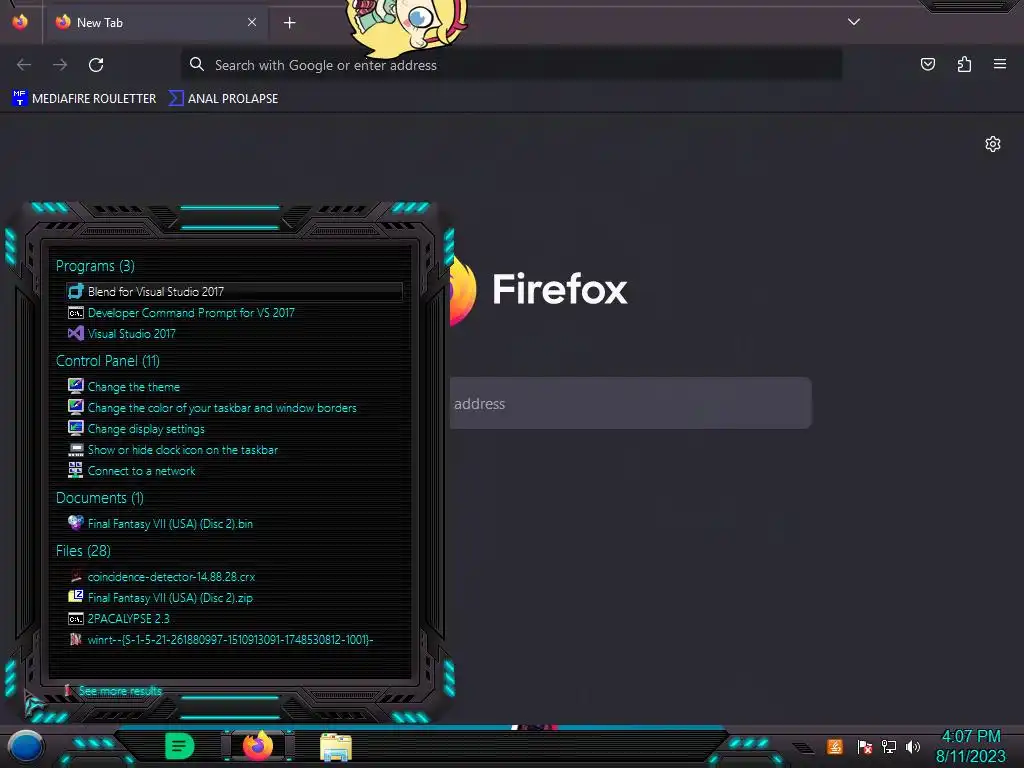Click the Firefox taskbar icon
The image size is (1024, 768).
[258, 746]
